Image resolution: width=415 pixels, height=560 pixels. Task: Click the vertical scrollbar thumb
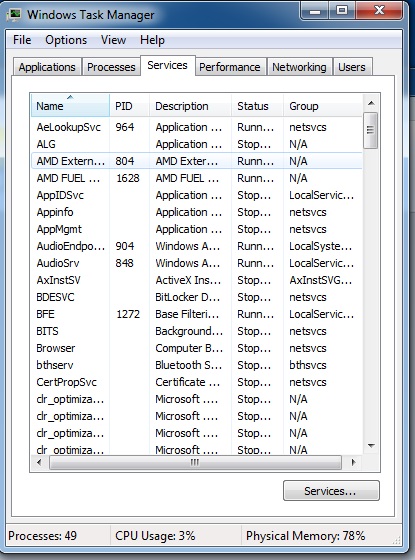click(x=371, y=130)
